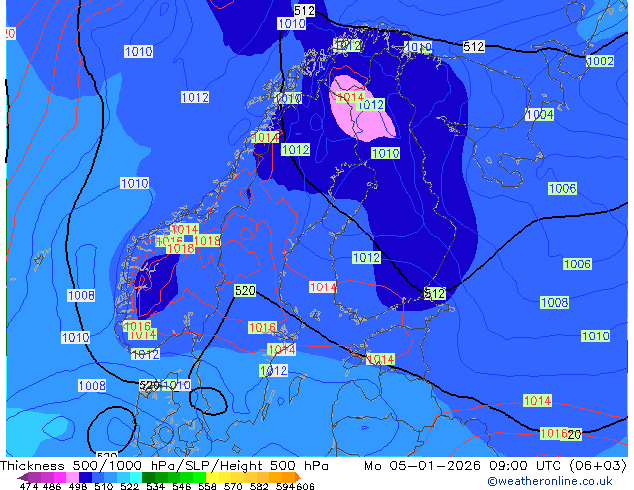The image size is (634, 490).
Task: Click the legend value 498
Action: 78,486
